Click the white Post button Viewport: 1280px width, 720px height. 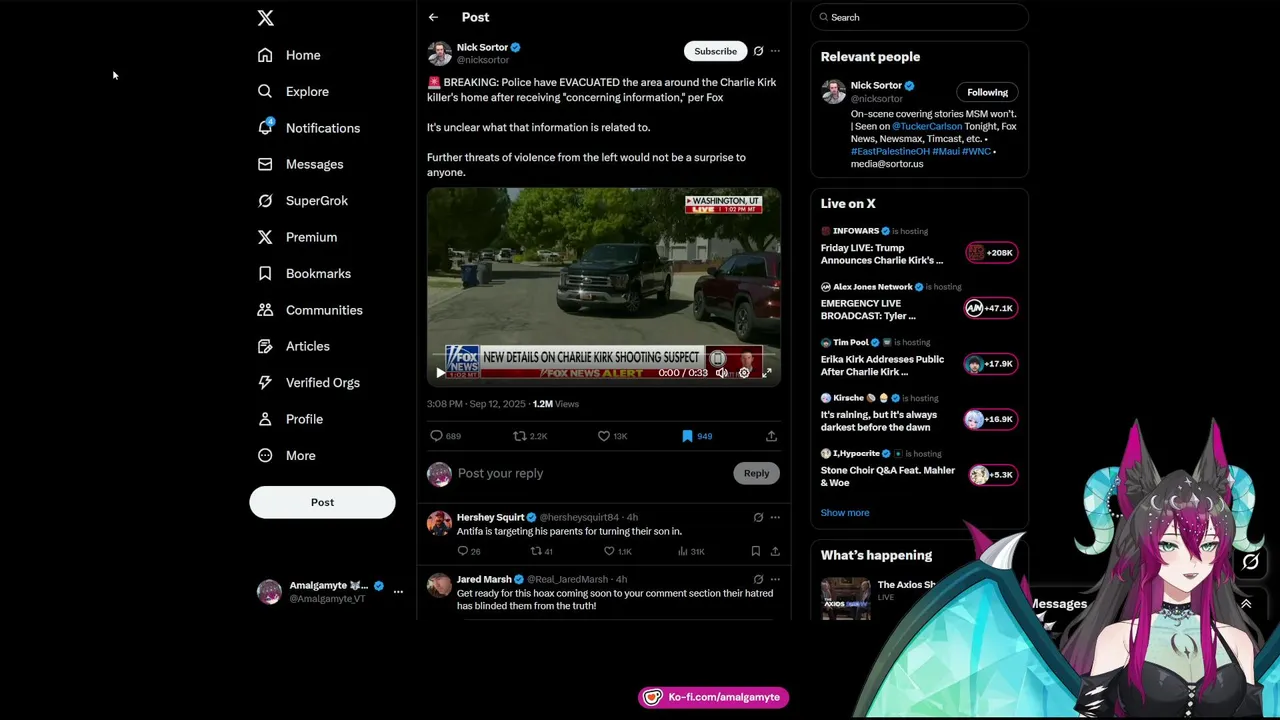tap(322, 502)
